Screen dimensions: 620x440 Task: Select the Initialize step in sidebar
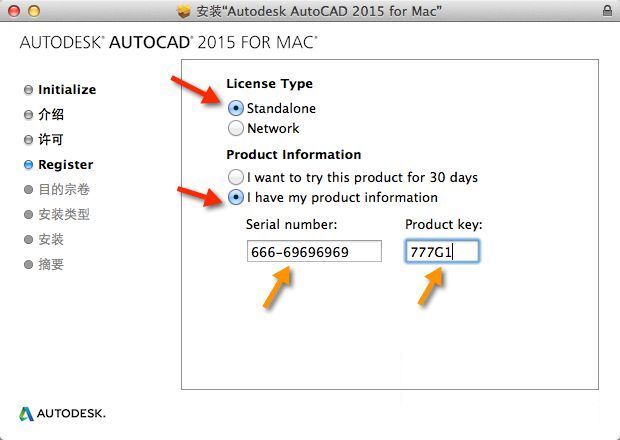(60, 90)
